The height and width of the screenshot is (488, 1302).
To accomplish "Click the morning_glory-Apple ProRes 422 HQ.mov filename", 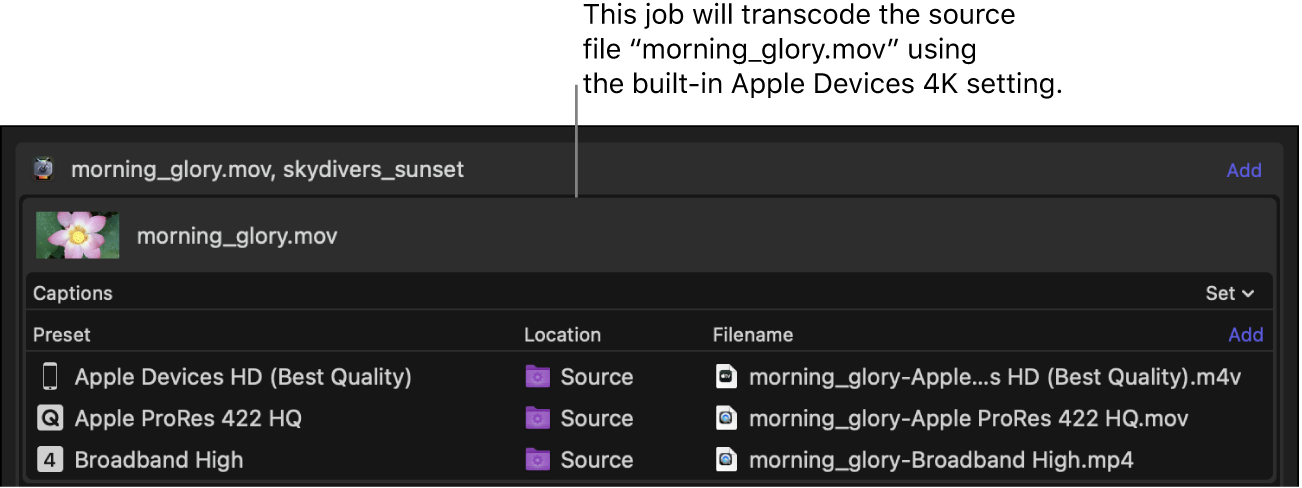I will (968, 418).
